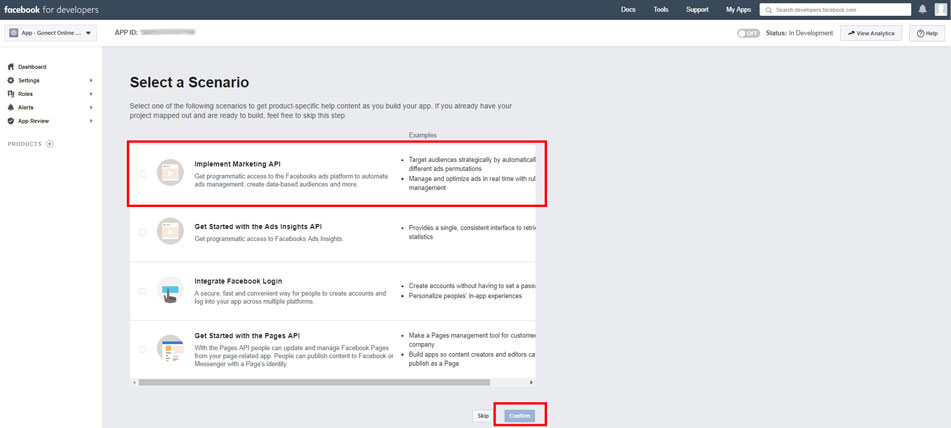
Task: Open the Tools menu
Action: tap(661, 10)
